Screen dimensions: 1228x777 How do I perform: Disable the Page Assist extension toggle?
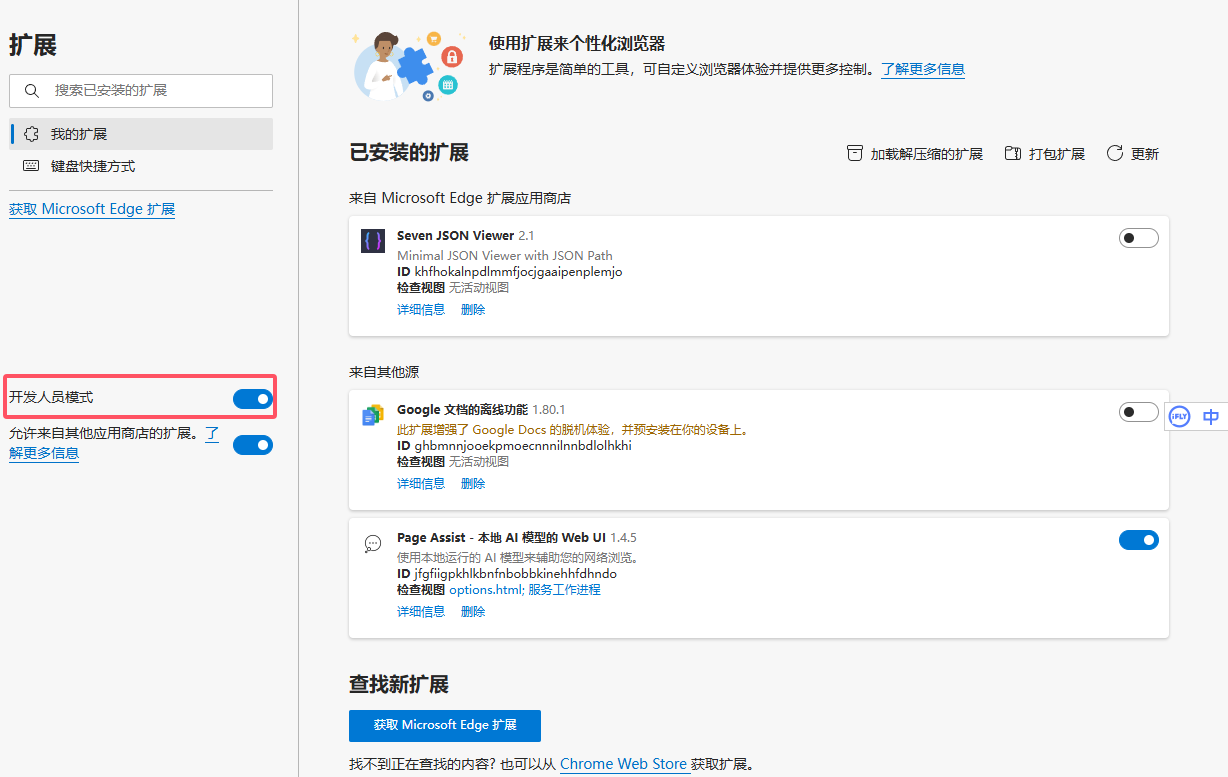[x=1138, y=540]
